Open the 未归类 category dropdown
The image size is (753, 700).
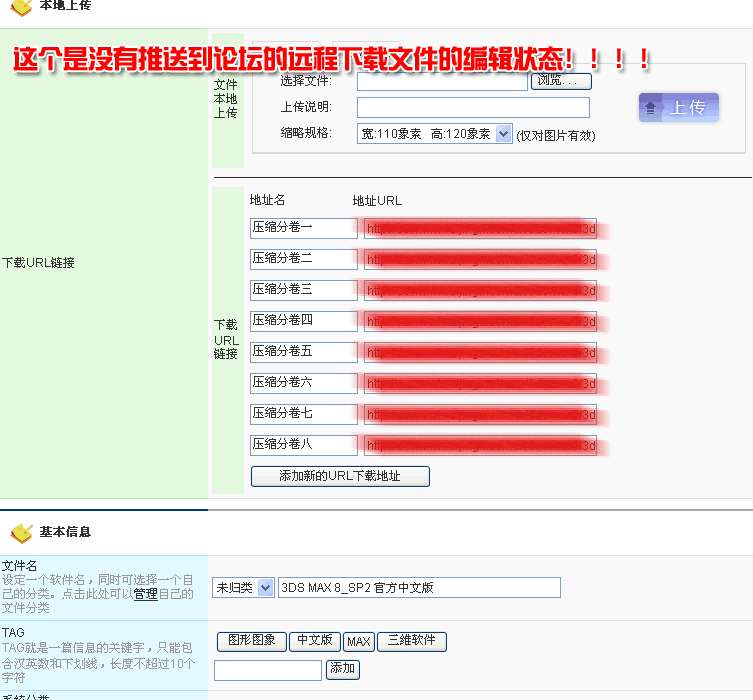coord(243,587)
